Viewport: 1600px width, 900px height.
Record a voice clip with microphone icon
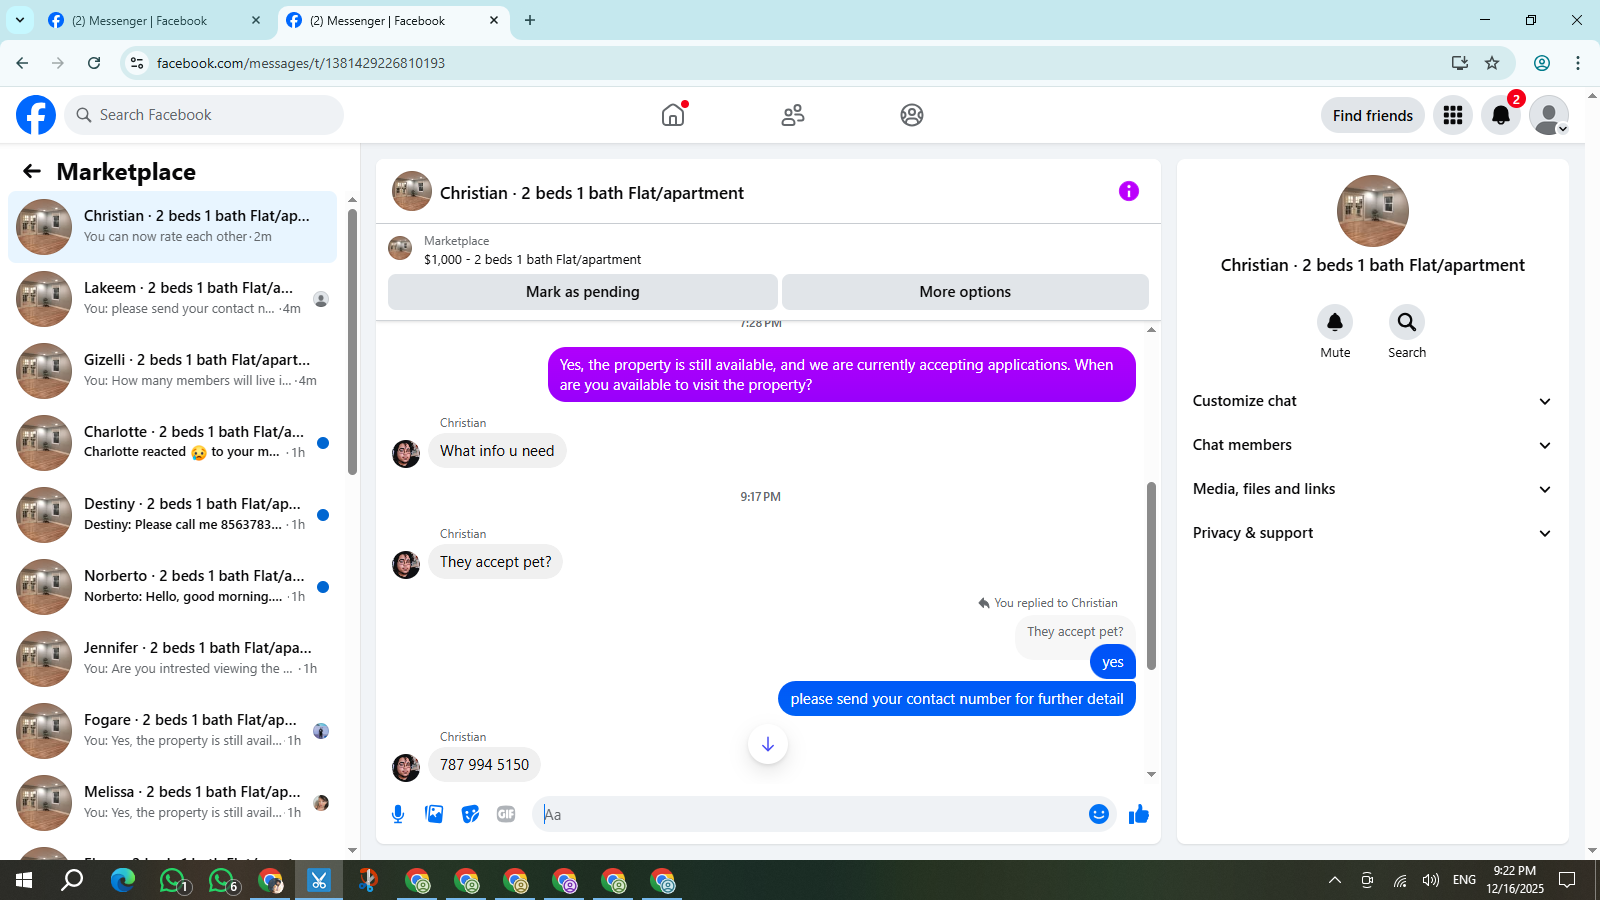coord(398,814)
